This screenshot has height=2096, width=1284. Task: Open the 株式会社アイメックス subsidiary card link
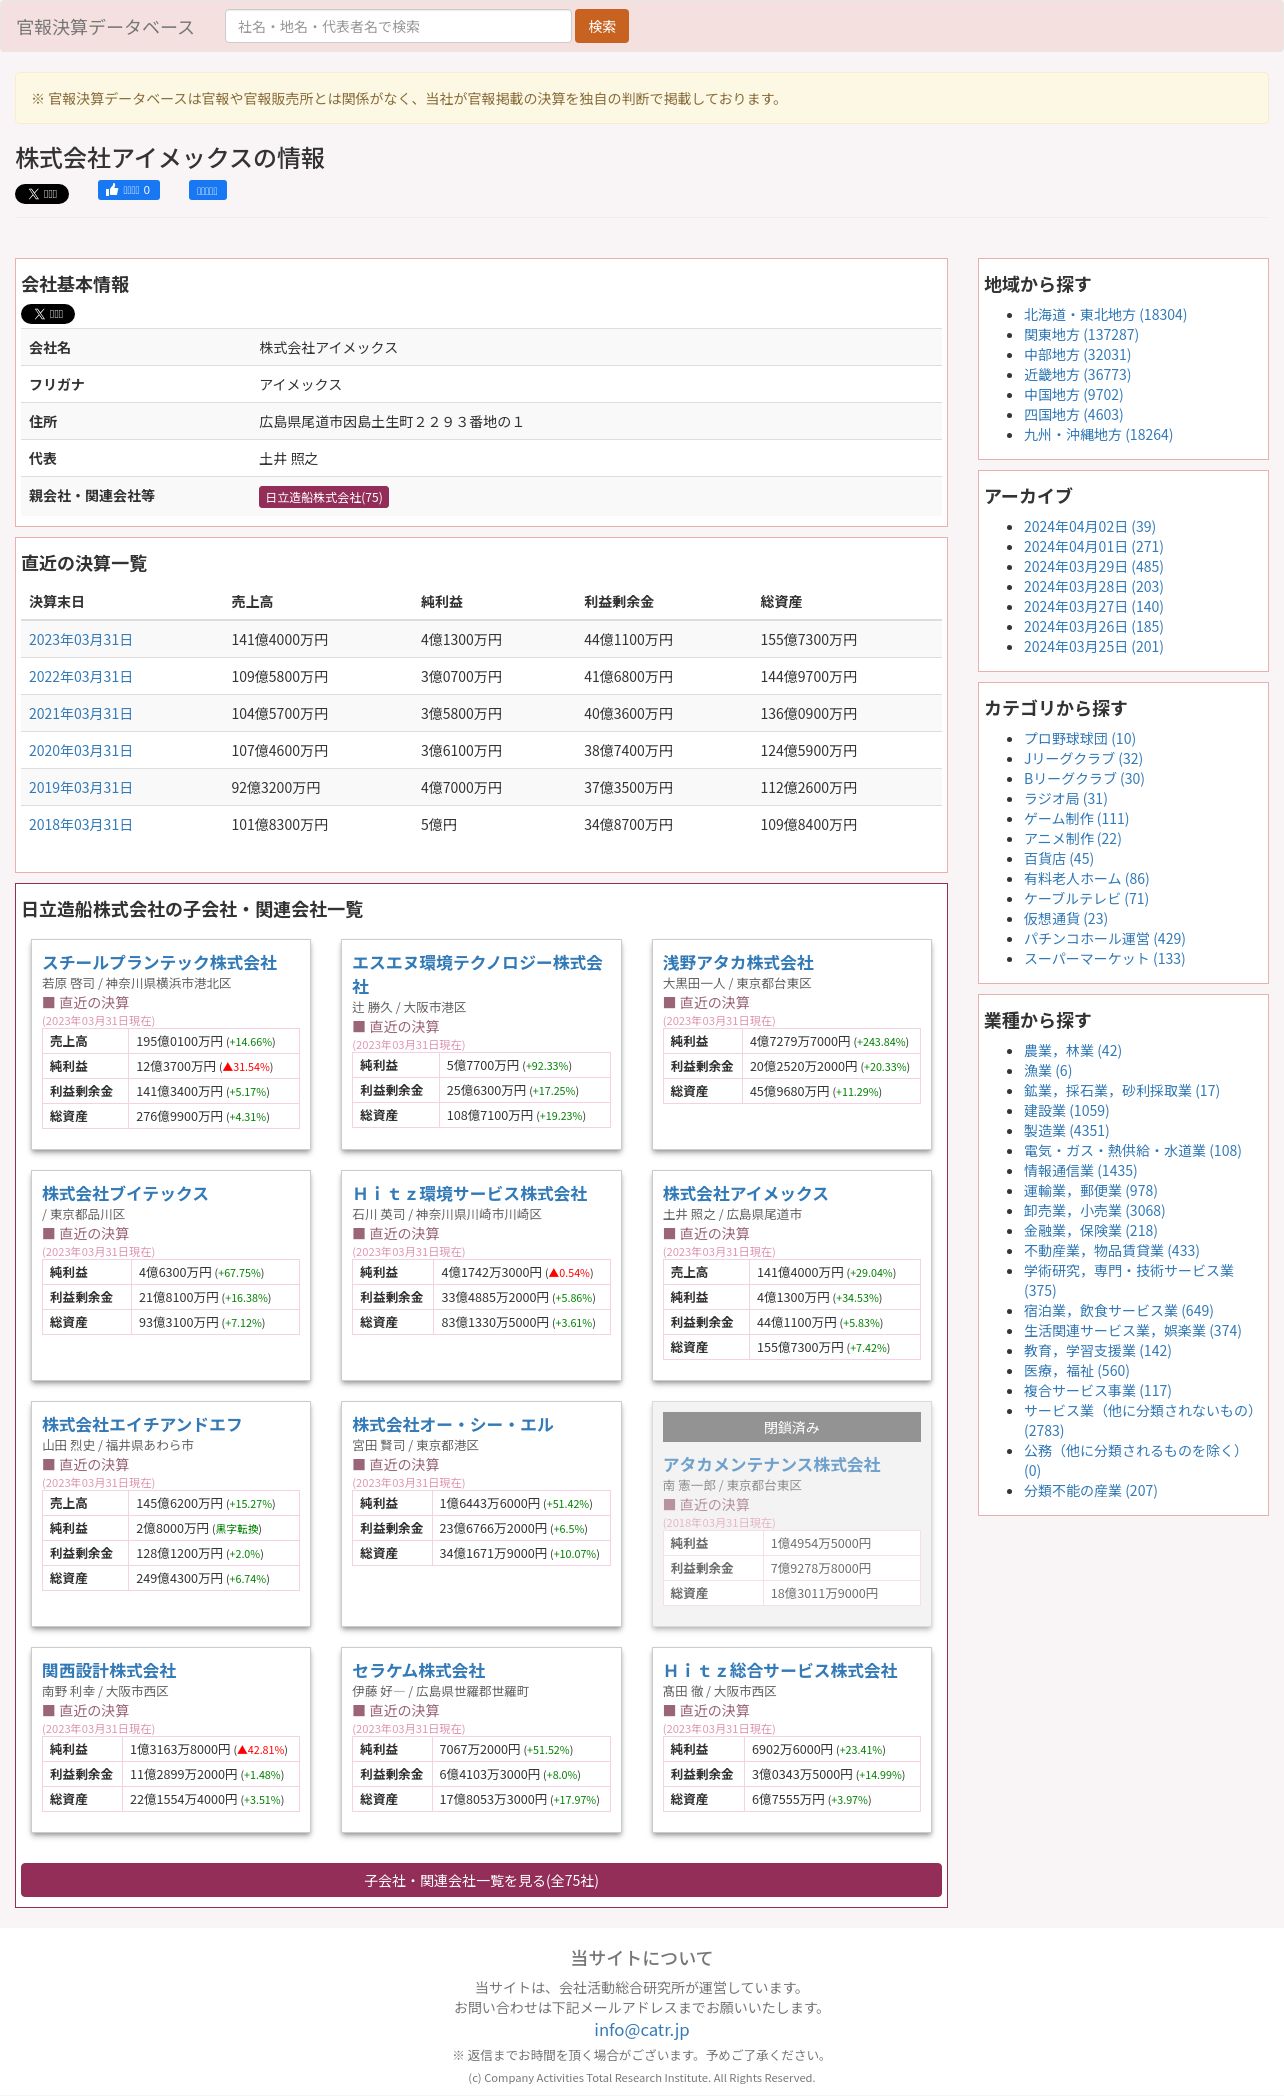click(x=746, y=1194)
